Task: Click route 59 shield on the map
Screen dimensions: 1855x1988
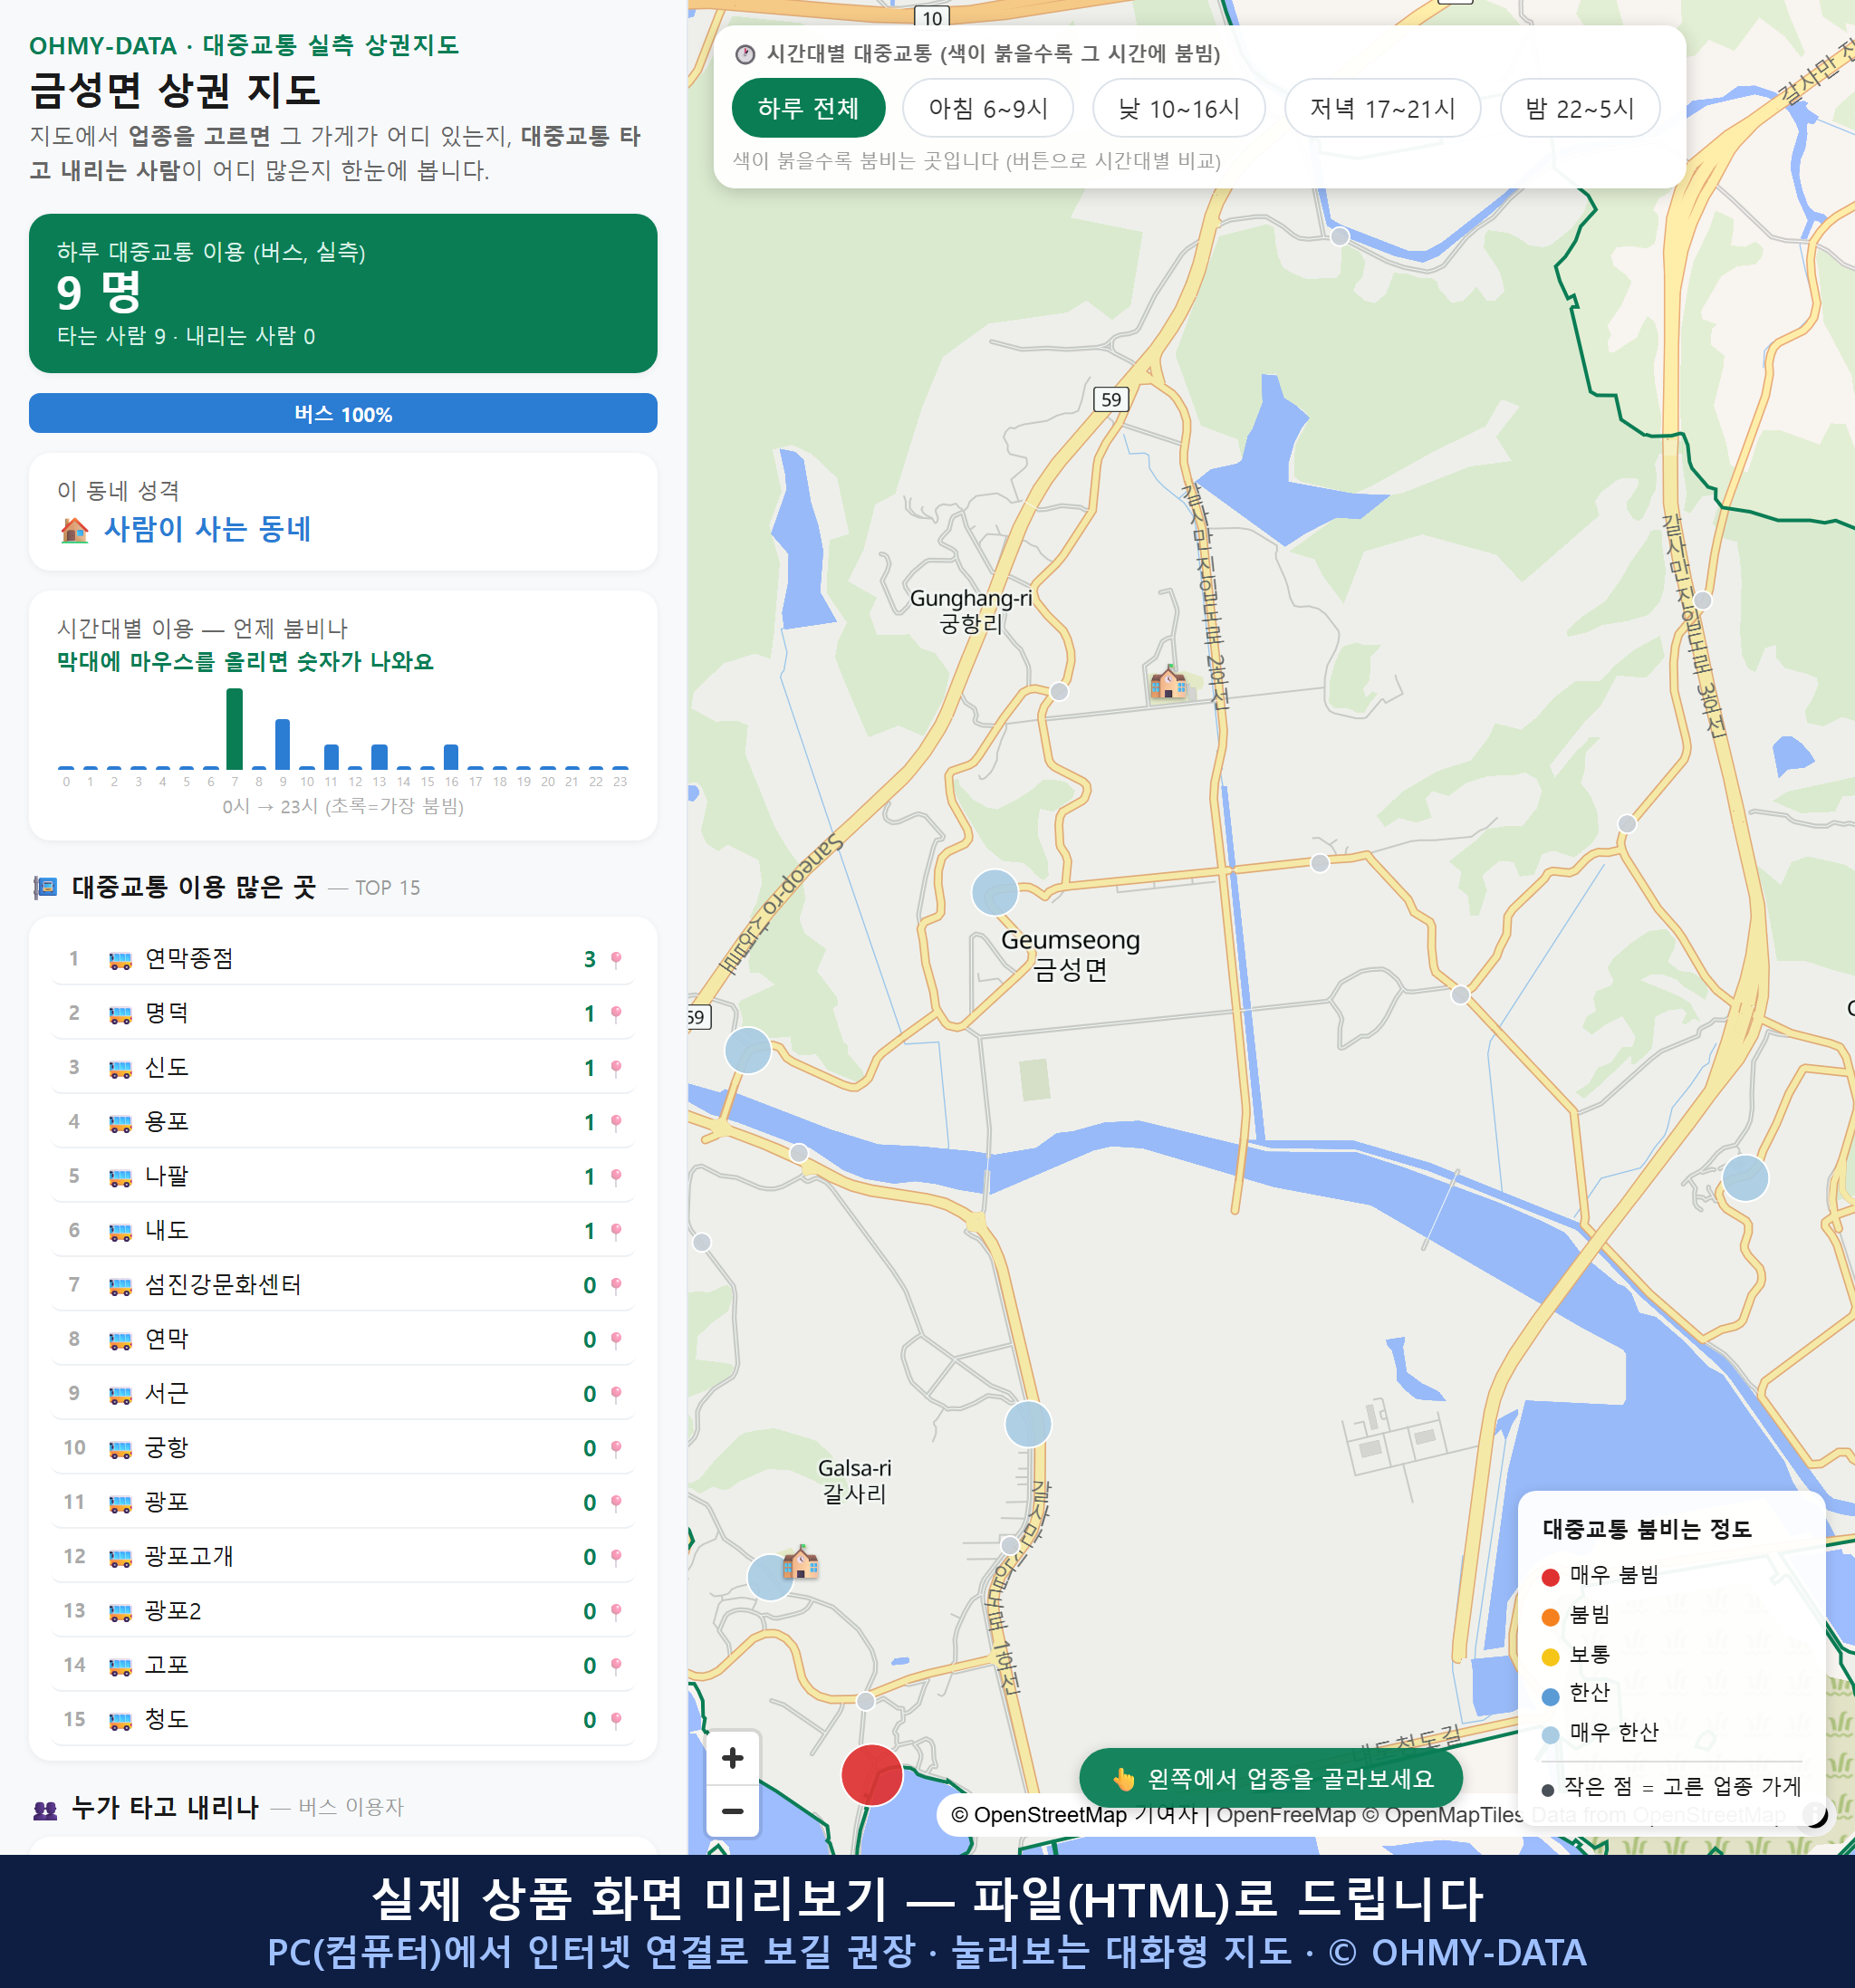Action: pyautogui.click(x=1110, y=399)
